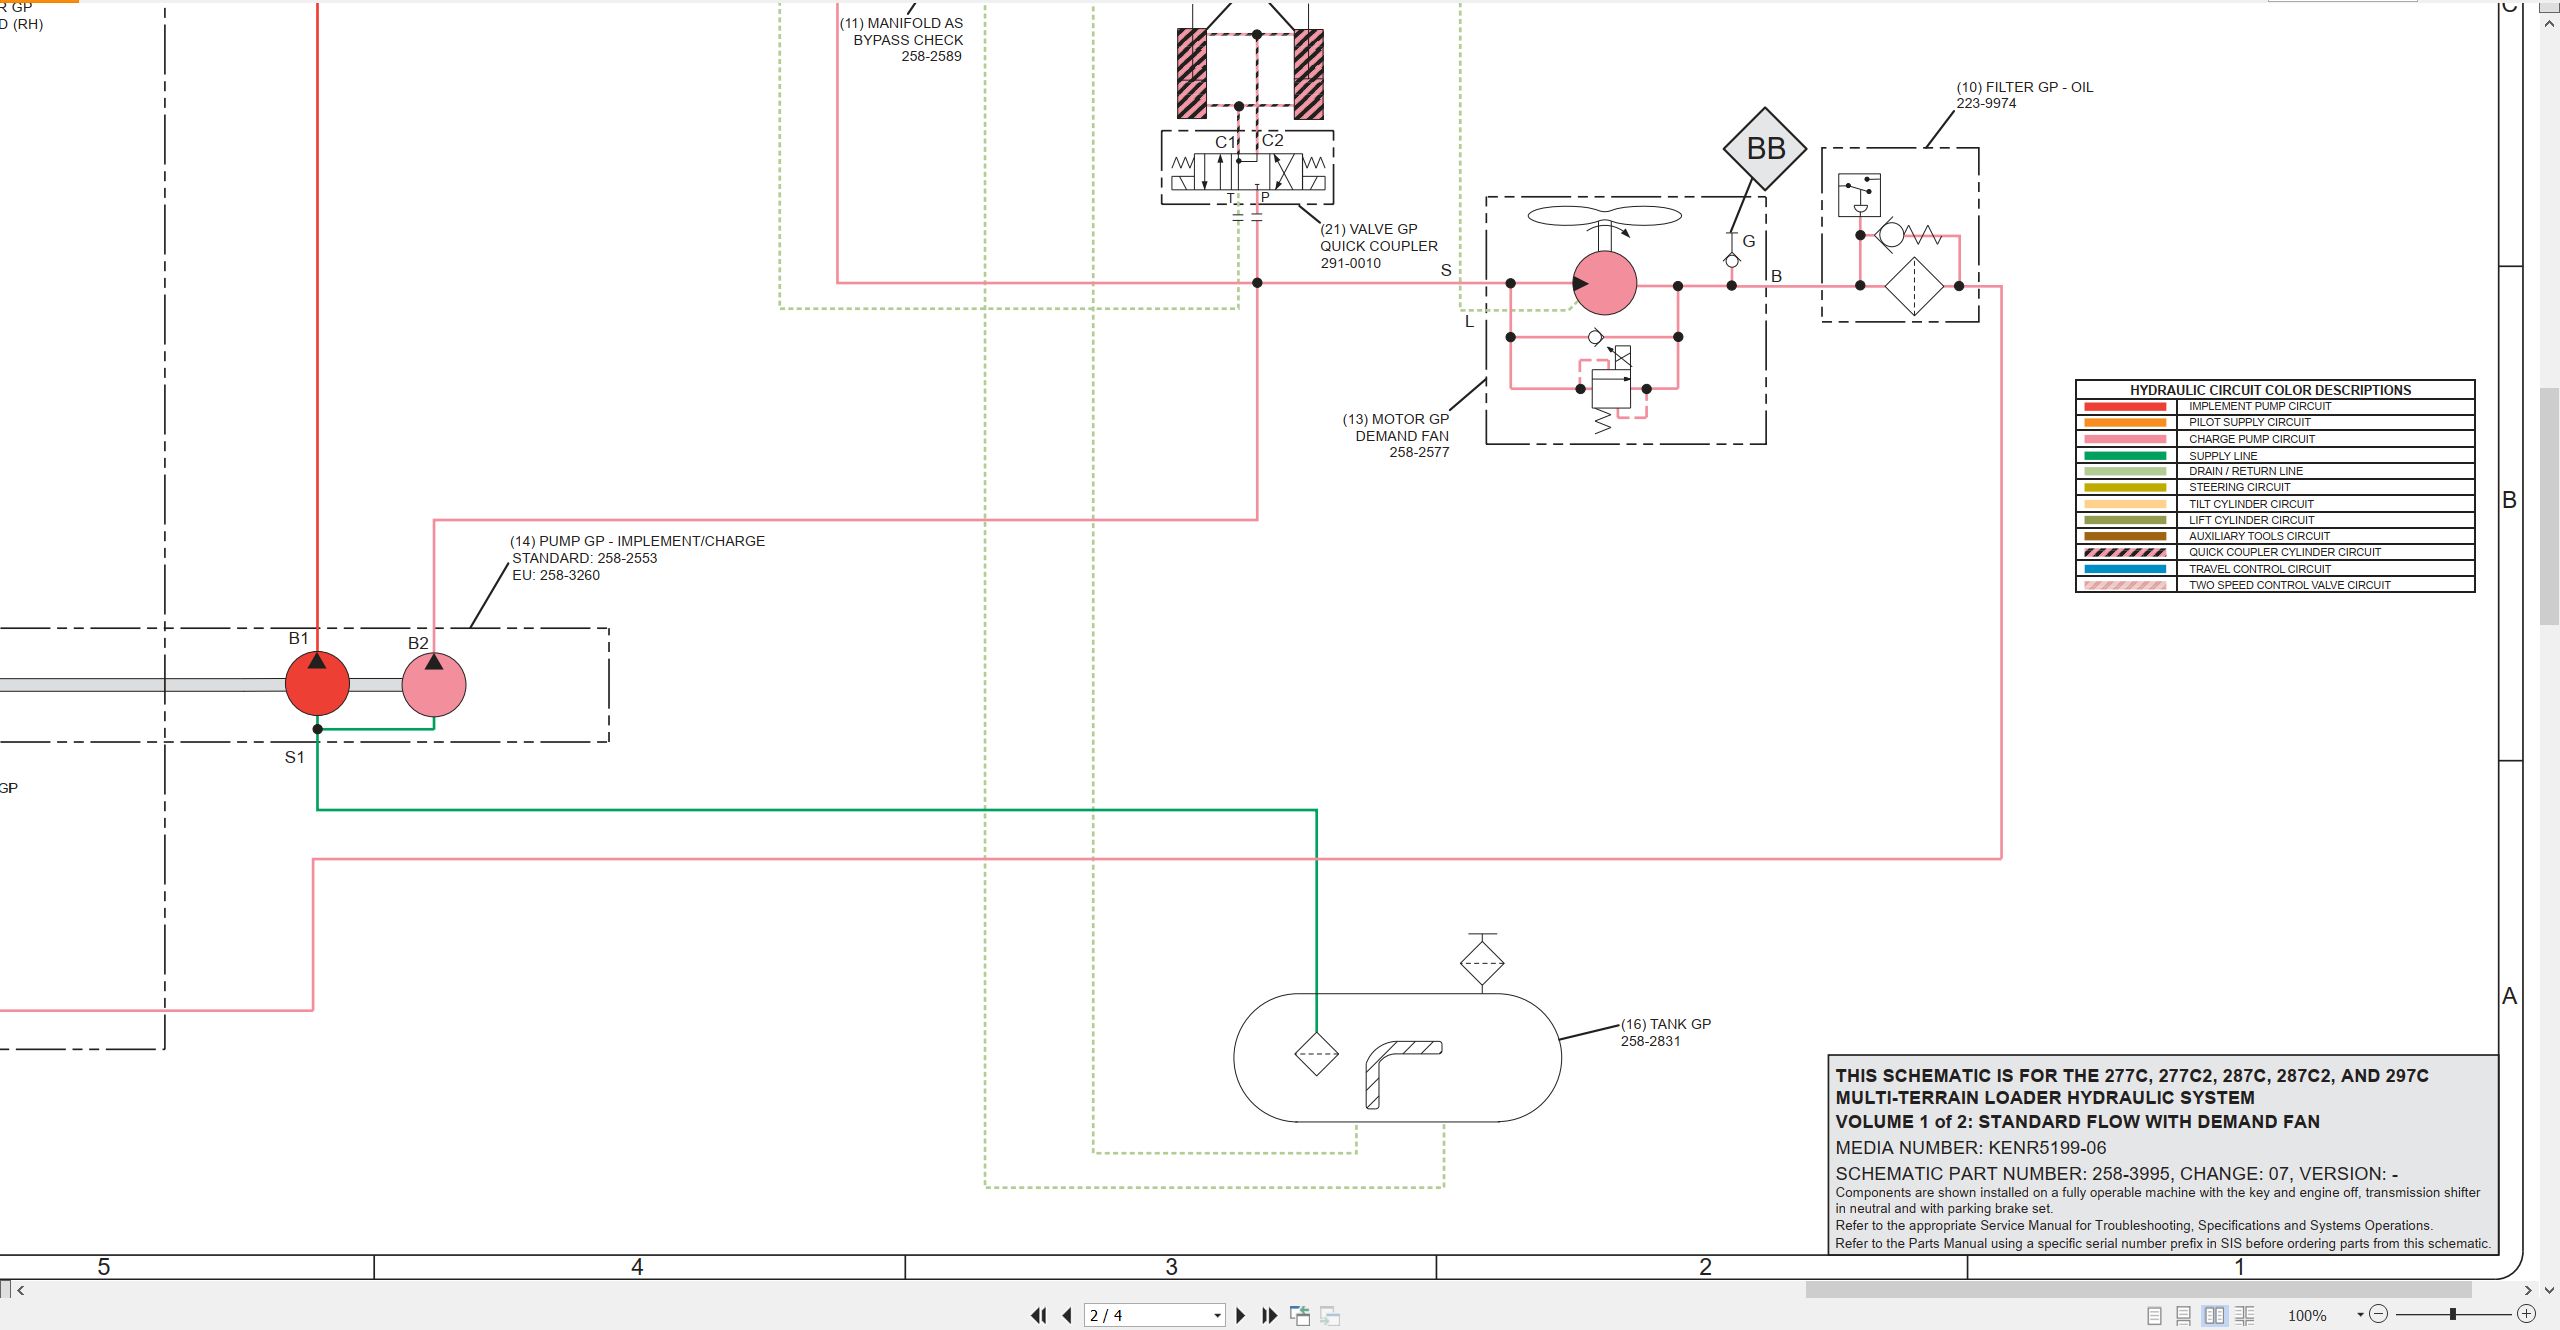This screenshot has height=1330, width=2560.
Task: Click the quick coupler valve symbol
Action: tap(1248, 172)
